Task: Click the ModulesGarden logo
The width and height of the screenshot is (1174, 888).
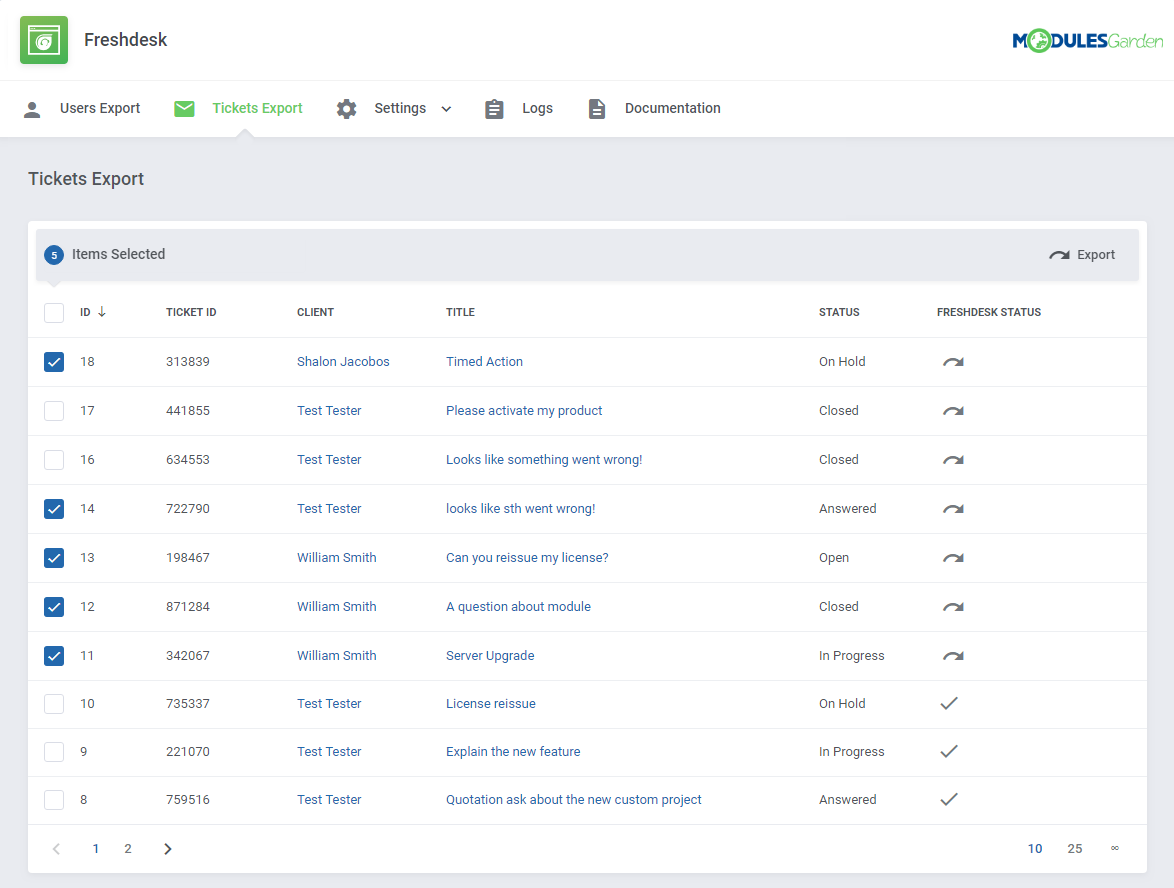Action: [x=1088, y=40]
